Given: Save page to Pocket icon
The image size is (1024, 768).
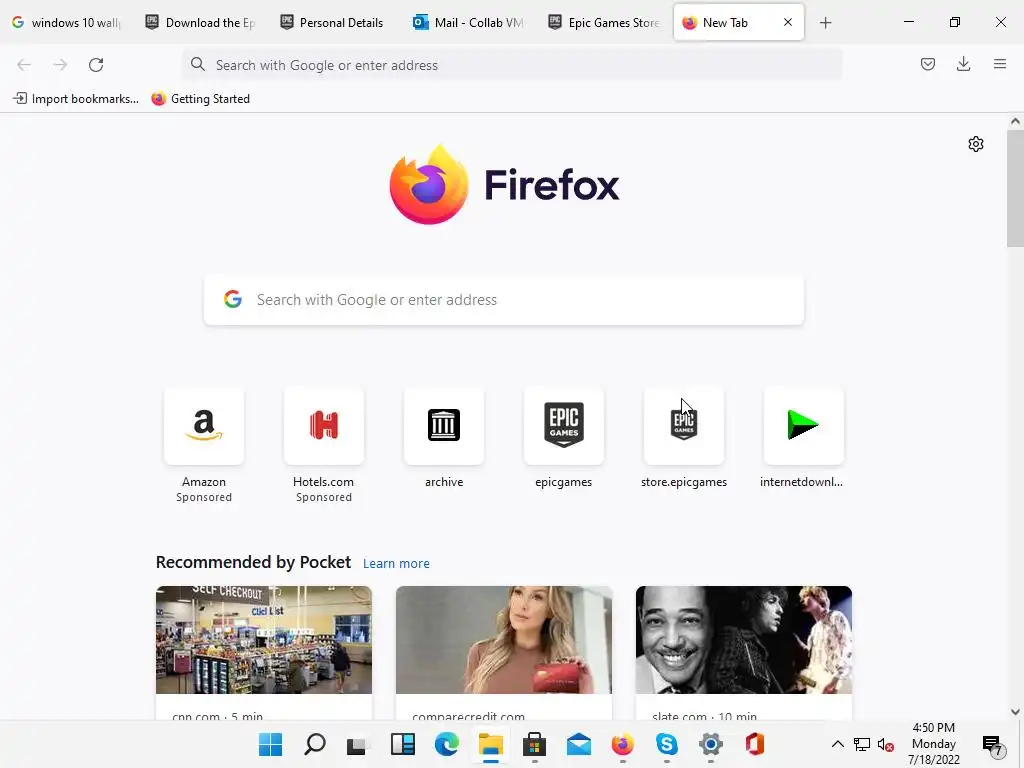Looking at the screenshot, I should [927, 64].
